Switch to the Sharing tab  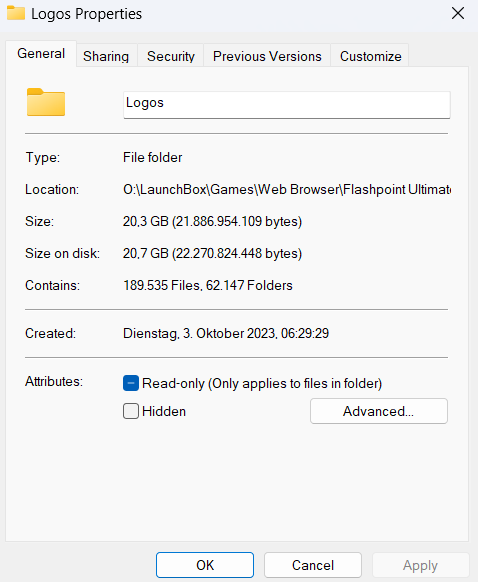(x=106, y=56)
